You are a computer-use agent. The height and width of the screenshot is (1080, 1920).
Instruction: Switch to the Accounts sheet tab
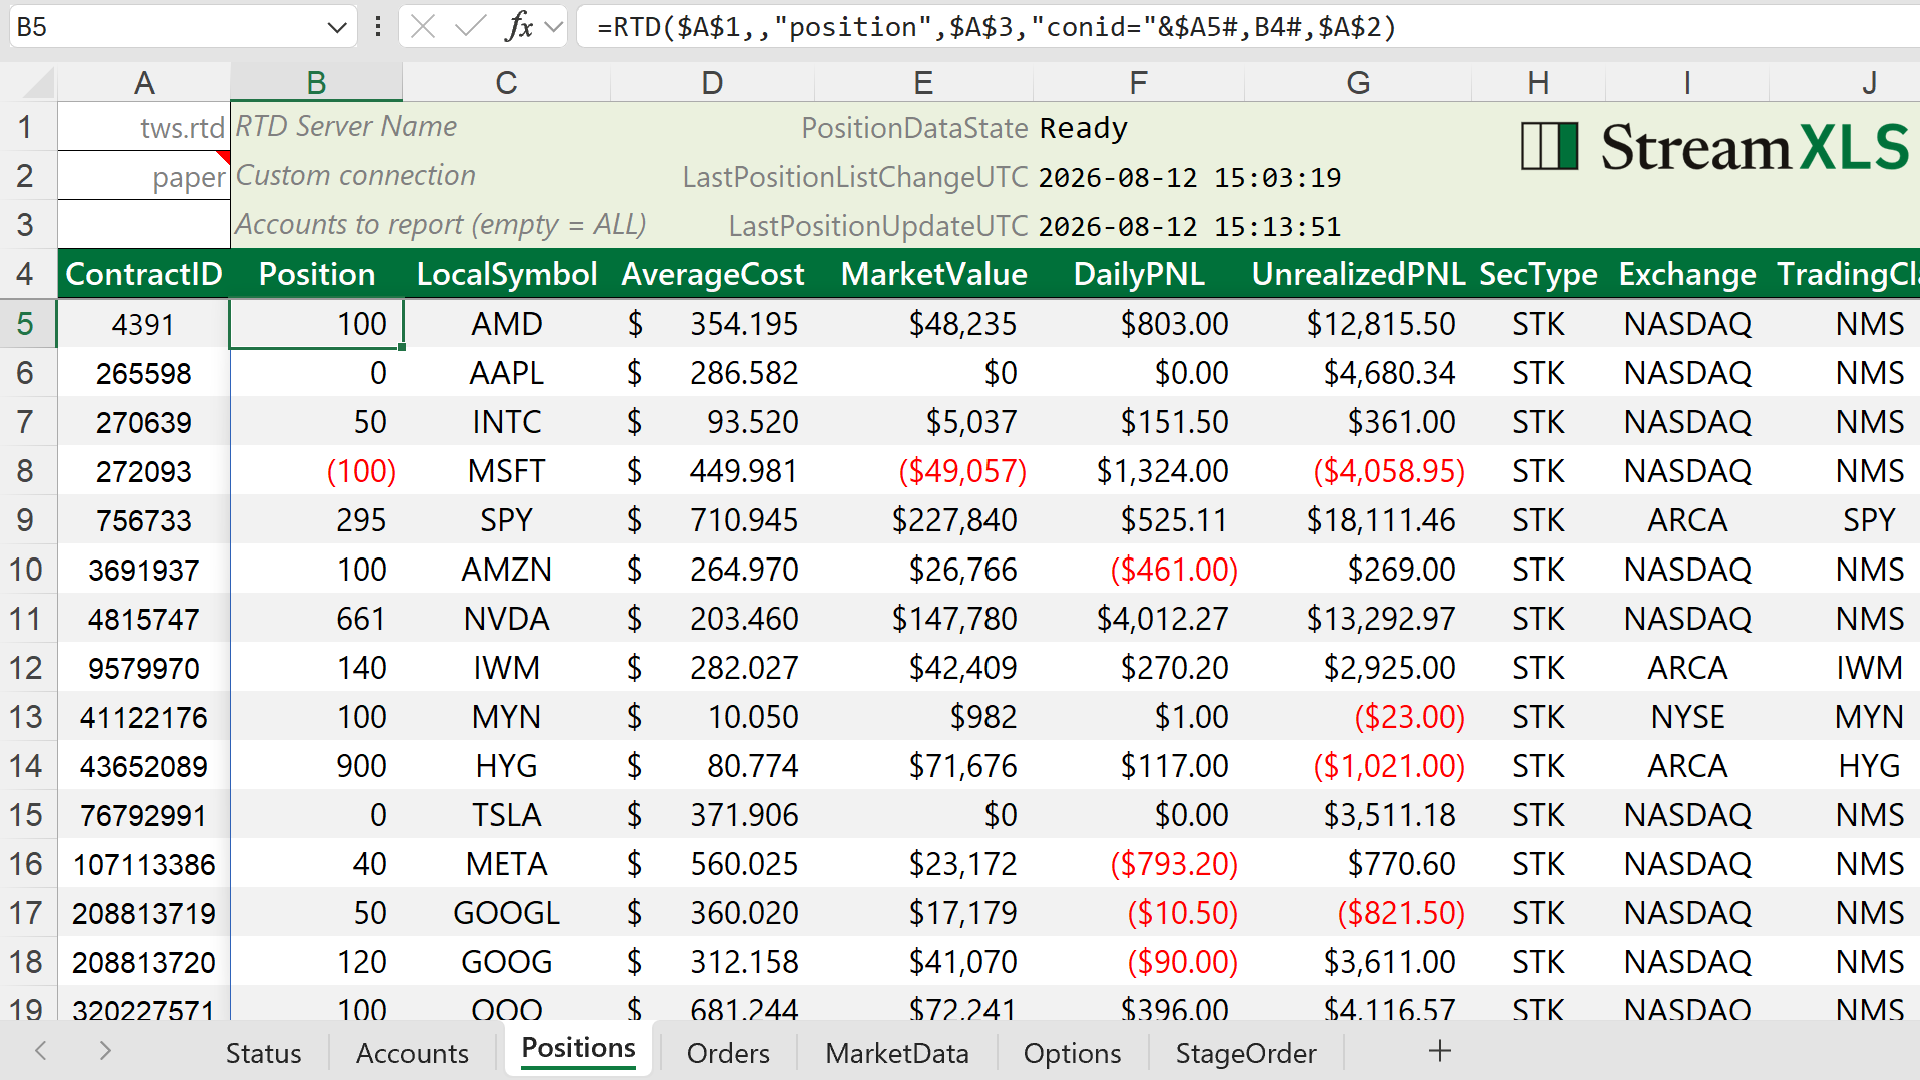coord(412,1053)
